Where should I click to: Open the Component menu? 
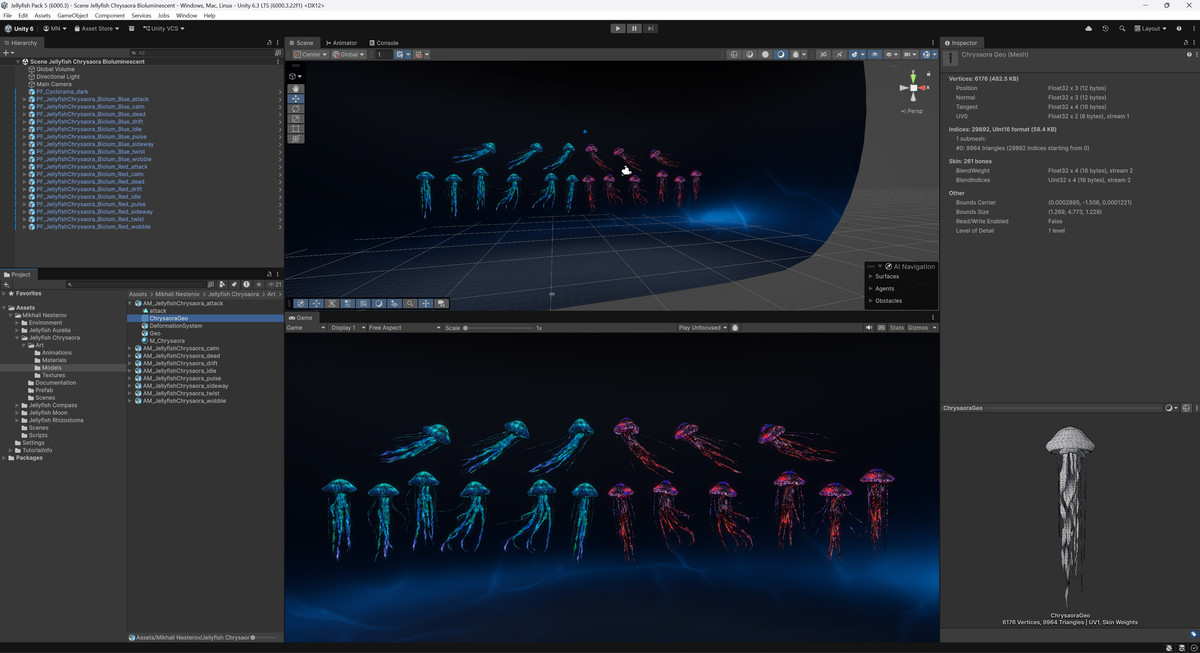pos(110,16)
